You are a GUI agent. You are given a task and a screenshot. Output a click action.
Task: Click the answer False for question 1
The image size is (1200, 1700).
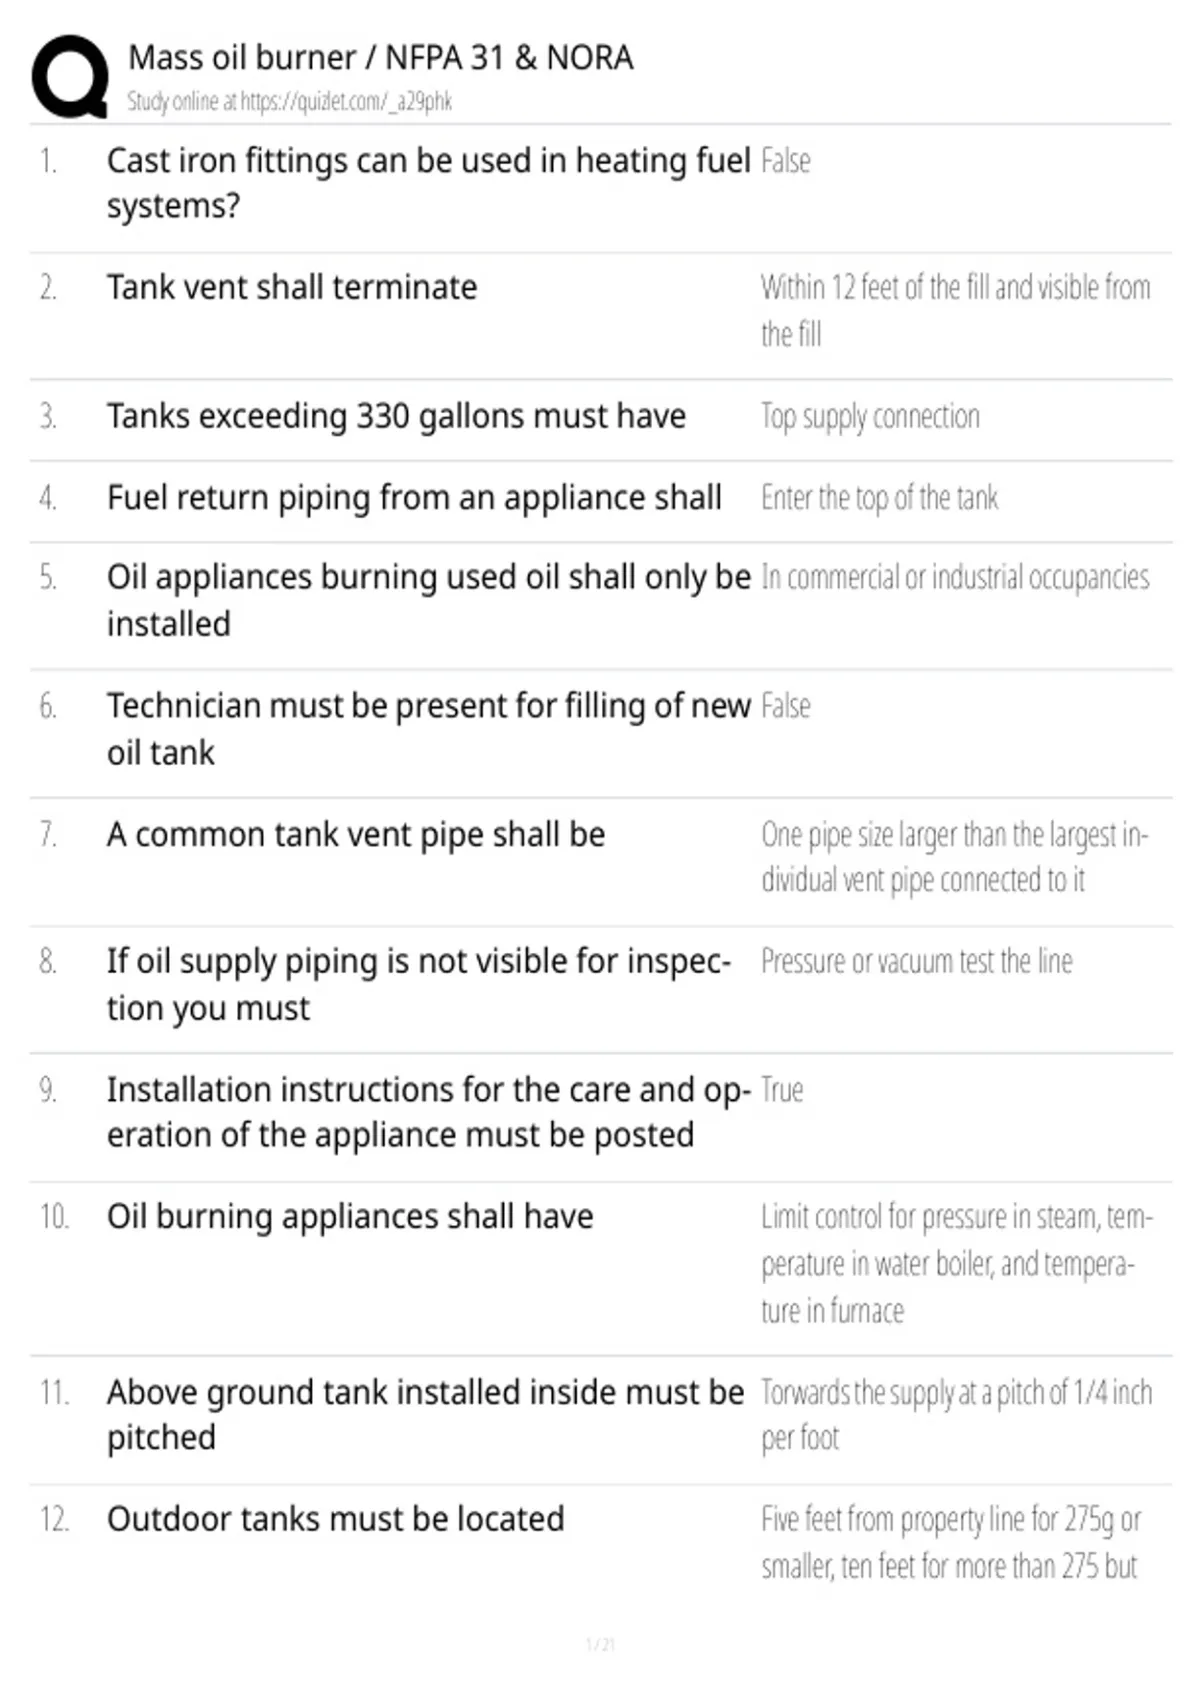786,161
